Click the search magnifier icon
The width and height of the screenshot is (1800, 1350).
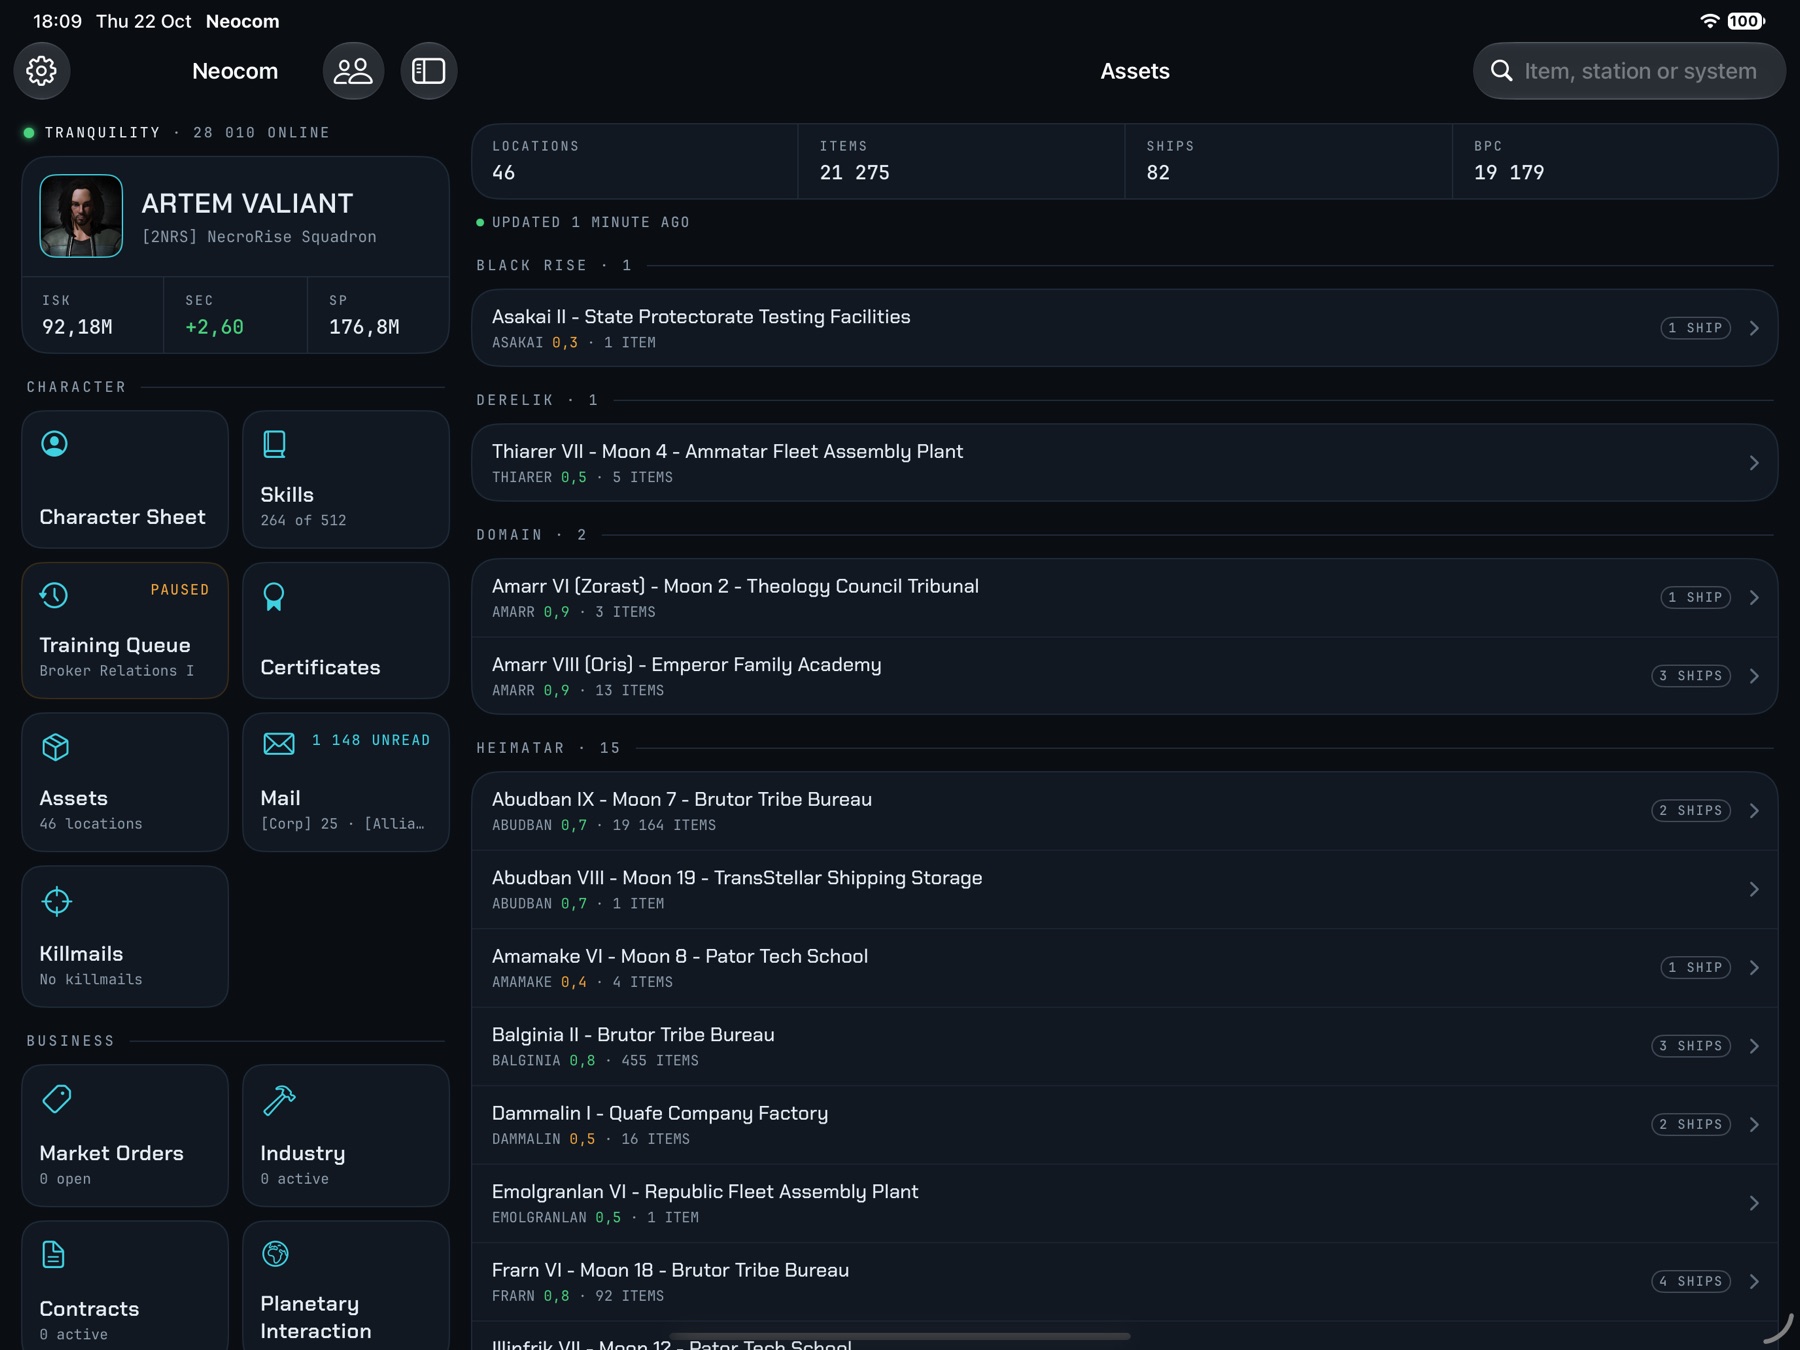[1501, 71]
